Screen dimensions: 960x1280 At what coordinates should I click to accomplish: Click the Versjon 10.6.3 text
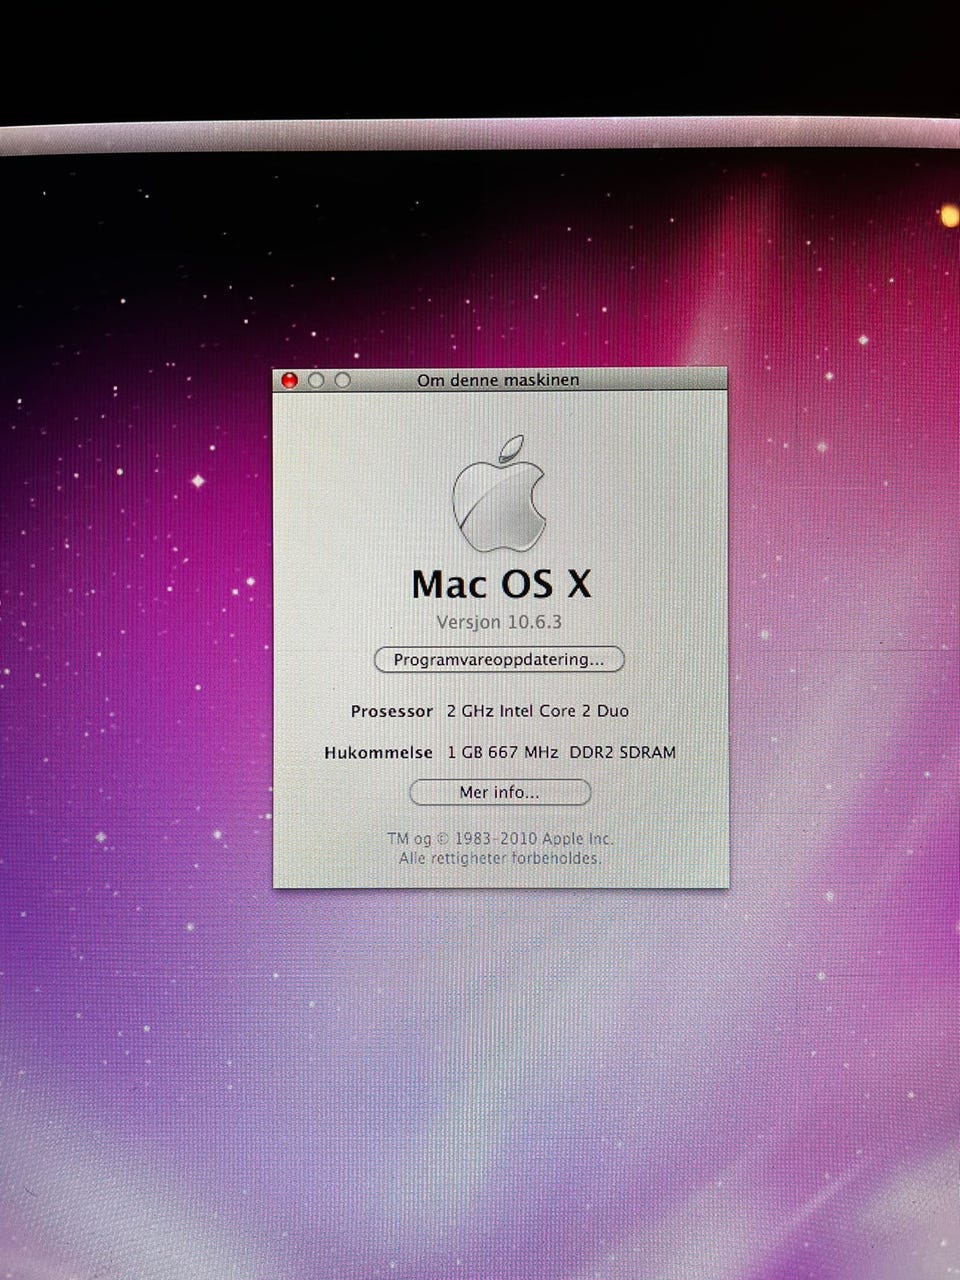click(x=499, y=622)
